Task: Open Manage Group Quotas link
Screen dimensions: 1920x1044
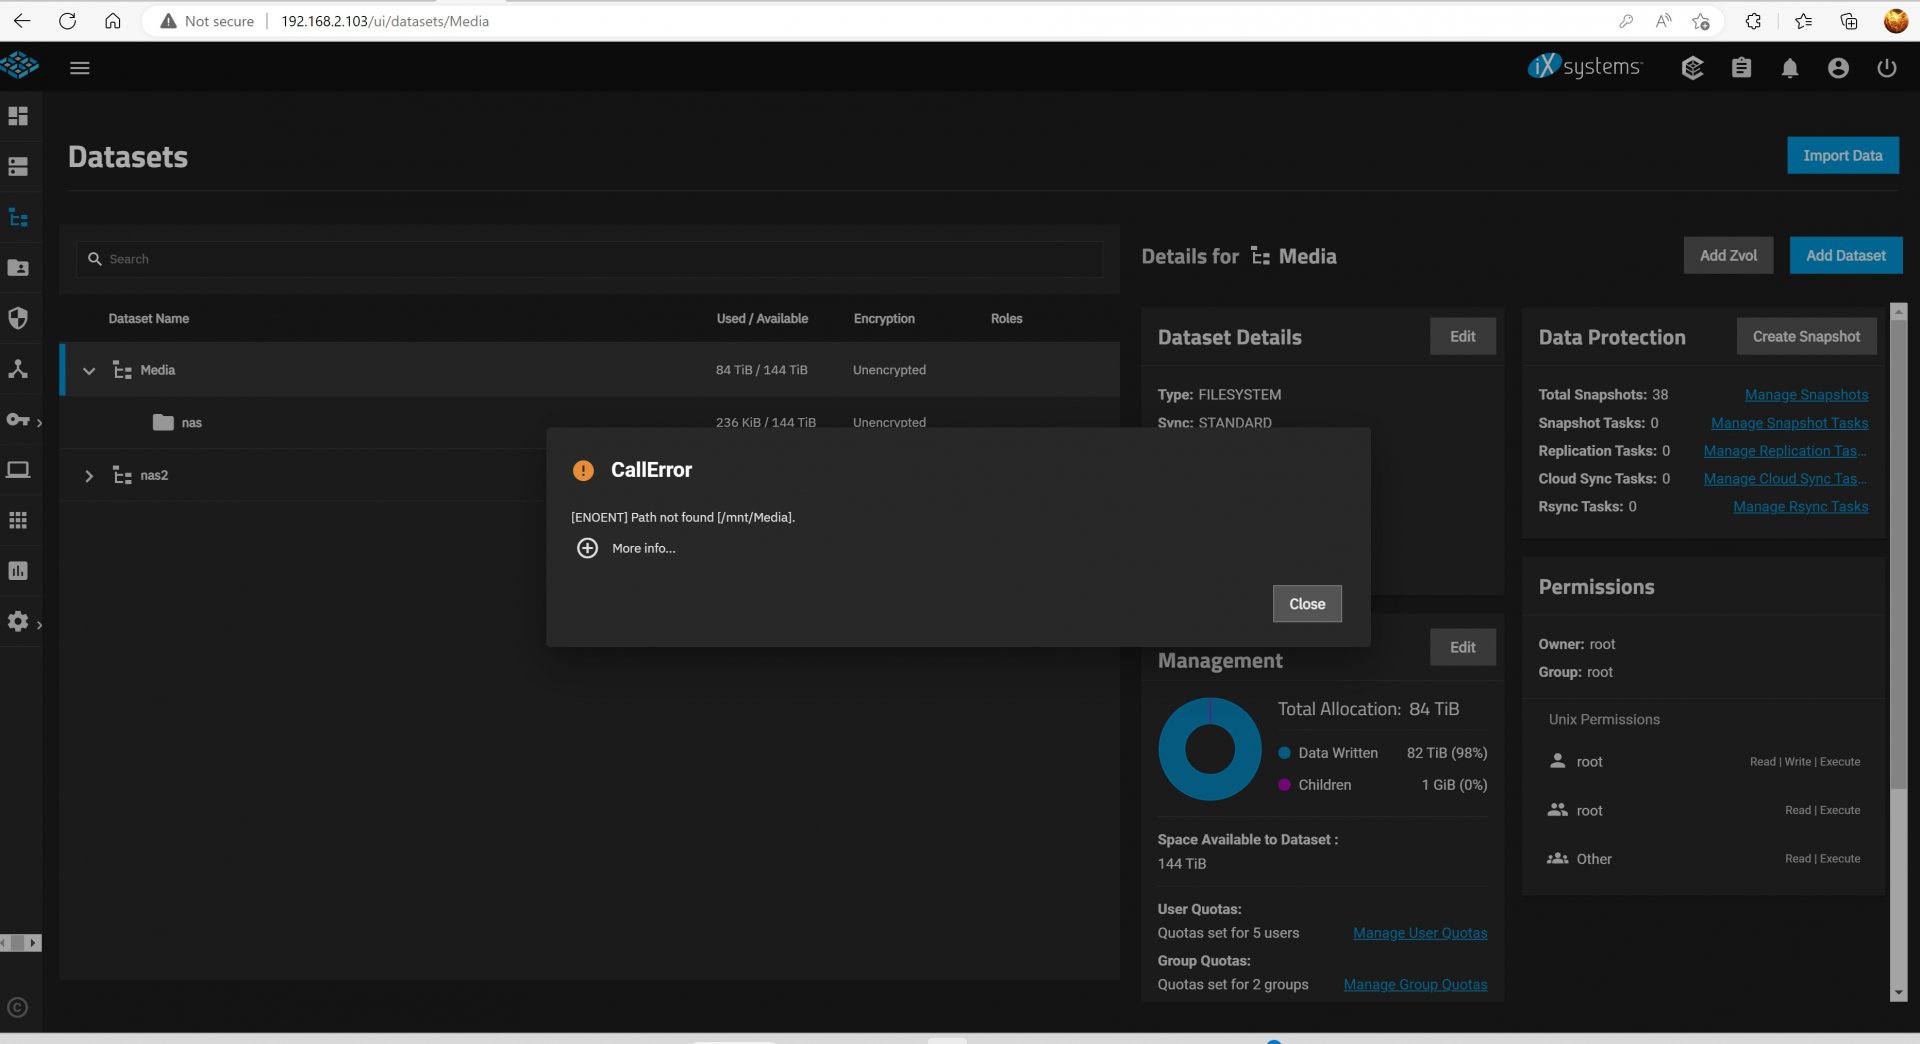Action: (x=1415, y=985)
